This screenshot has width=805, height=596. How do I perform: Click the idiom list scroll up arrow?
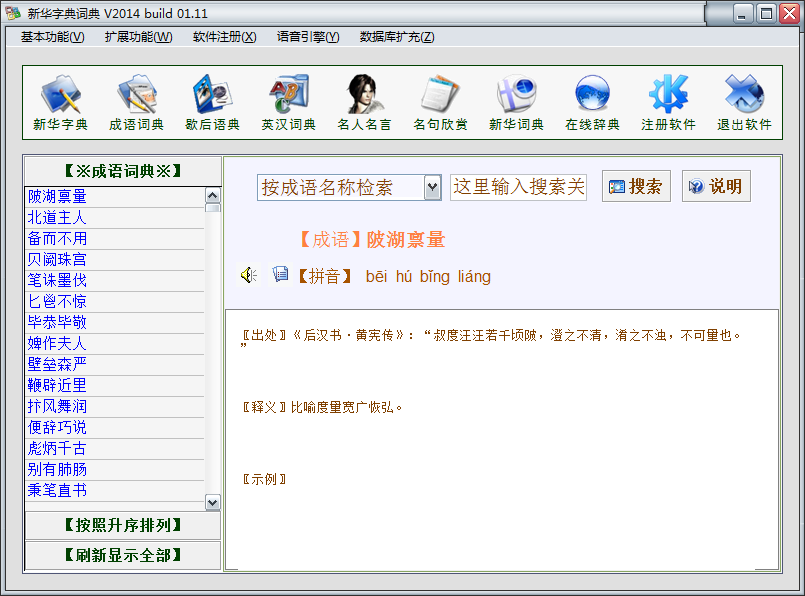213,195
